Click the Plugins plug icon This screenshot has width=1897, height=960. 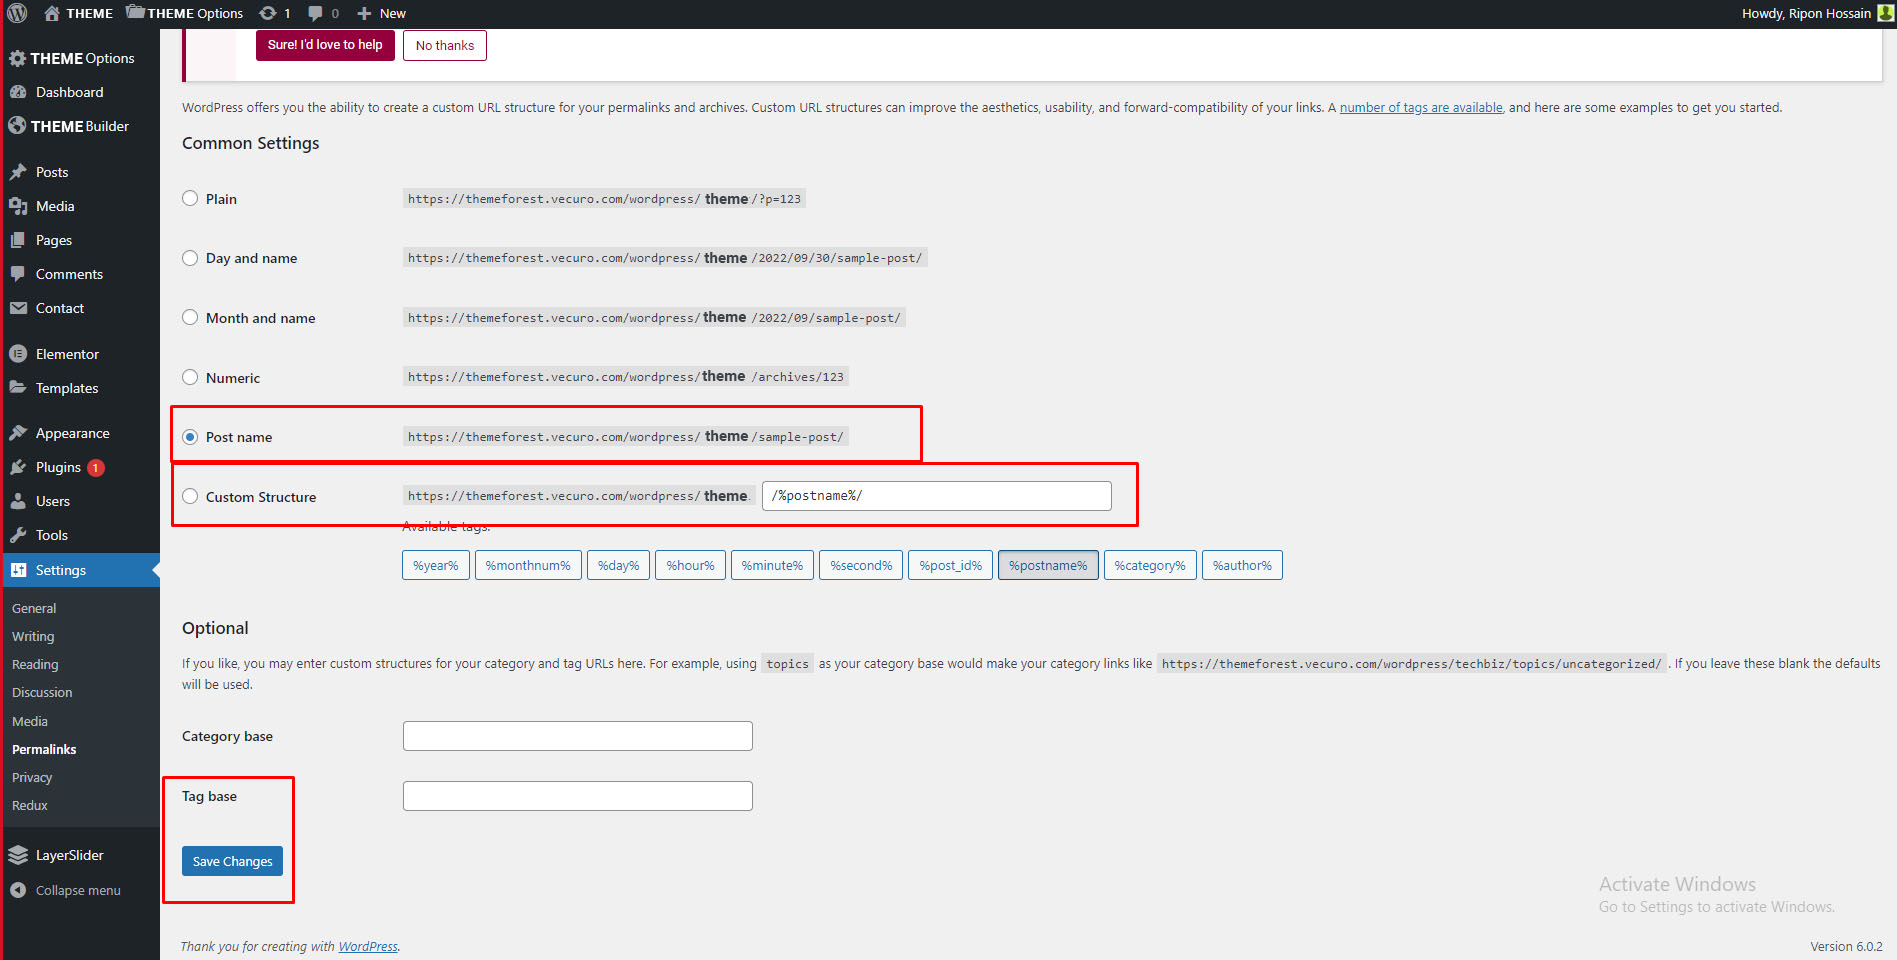[18, 467]
